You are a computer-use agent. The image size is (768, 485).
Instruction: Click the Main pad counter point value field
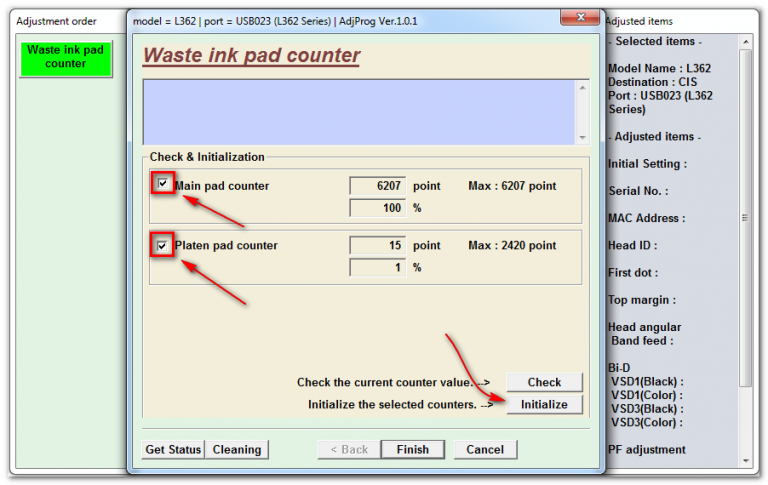click(377, 186)
